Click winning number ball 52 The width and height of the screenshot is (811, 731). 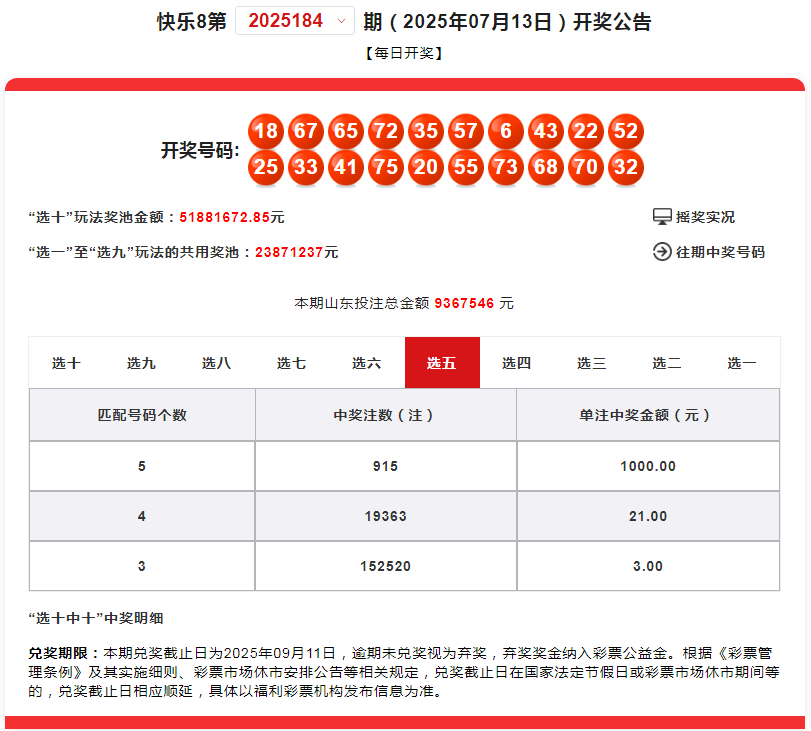coord(626,131)
